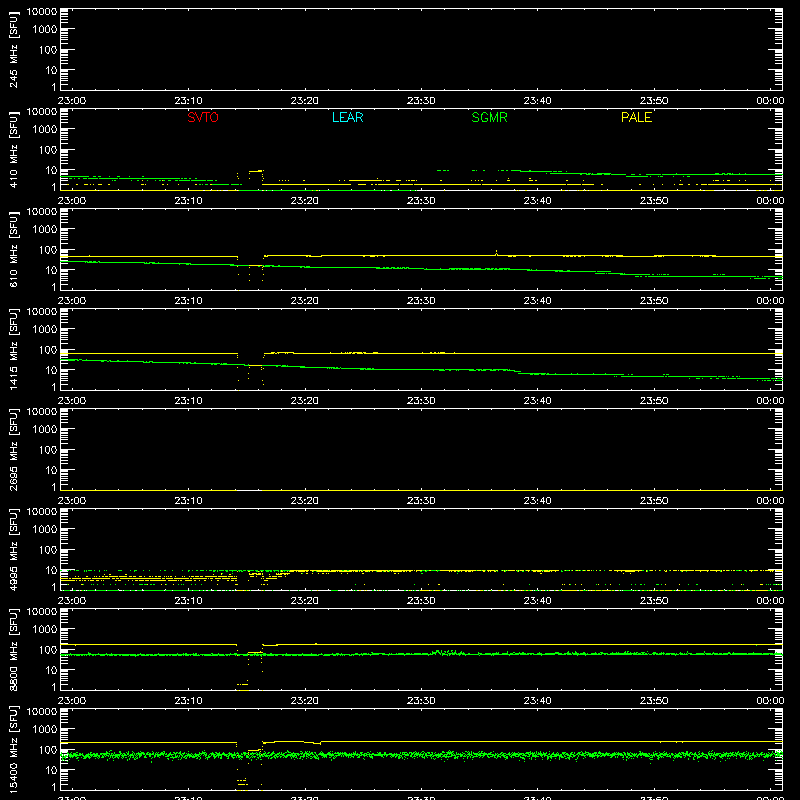
Task: Click the raised yellow step in 410 MHz panel
Action: coord(256,171)
